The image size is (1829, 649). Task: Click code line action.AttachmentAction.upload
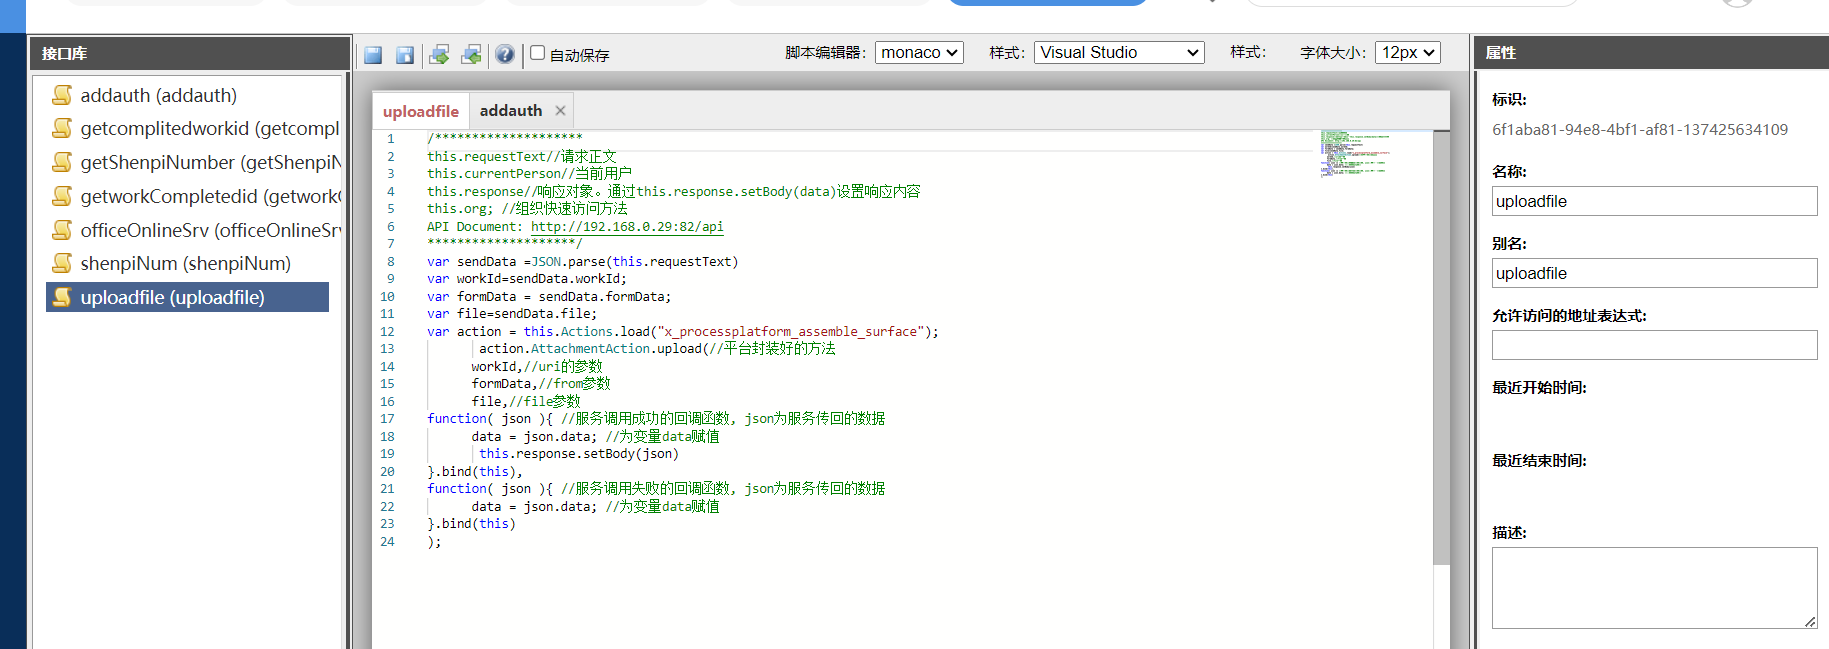tap(657, 349)
